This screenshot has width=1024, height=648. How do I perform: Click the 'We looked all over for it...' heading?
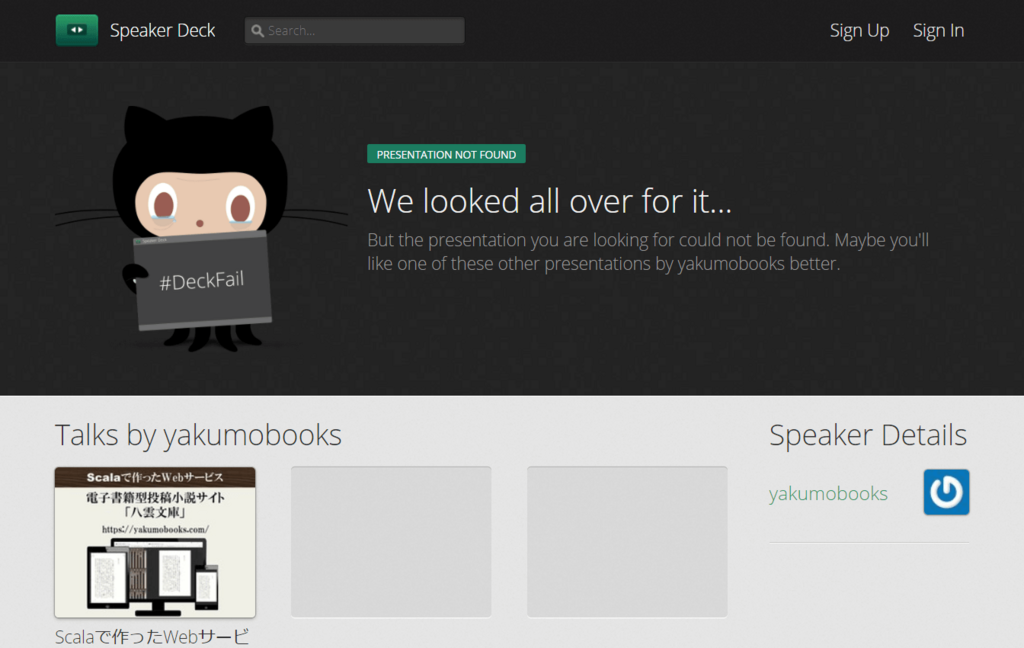tap(549, 201)
